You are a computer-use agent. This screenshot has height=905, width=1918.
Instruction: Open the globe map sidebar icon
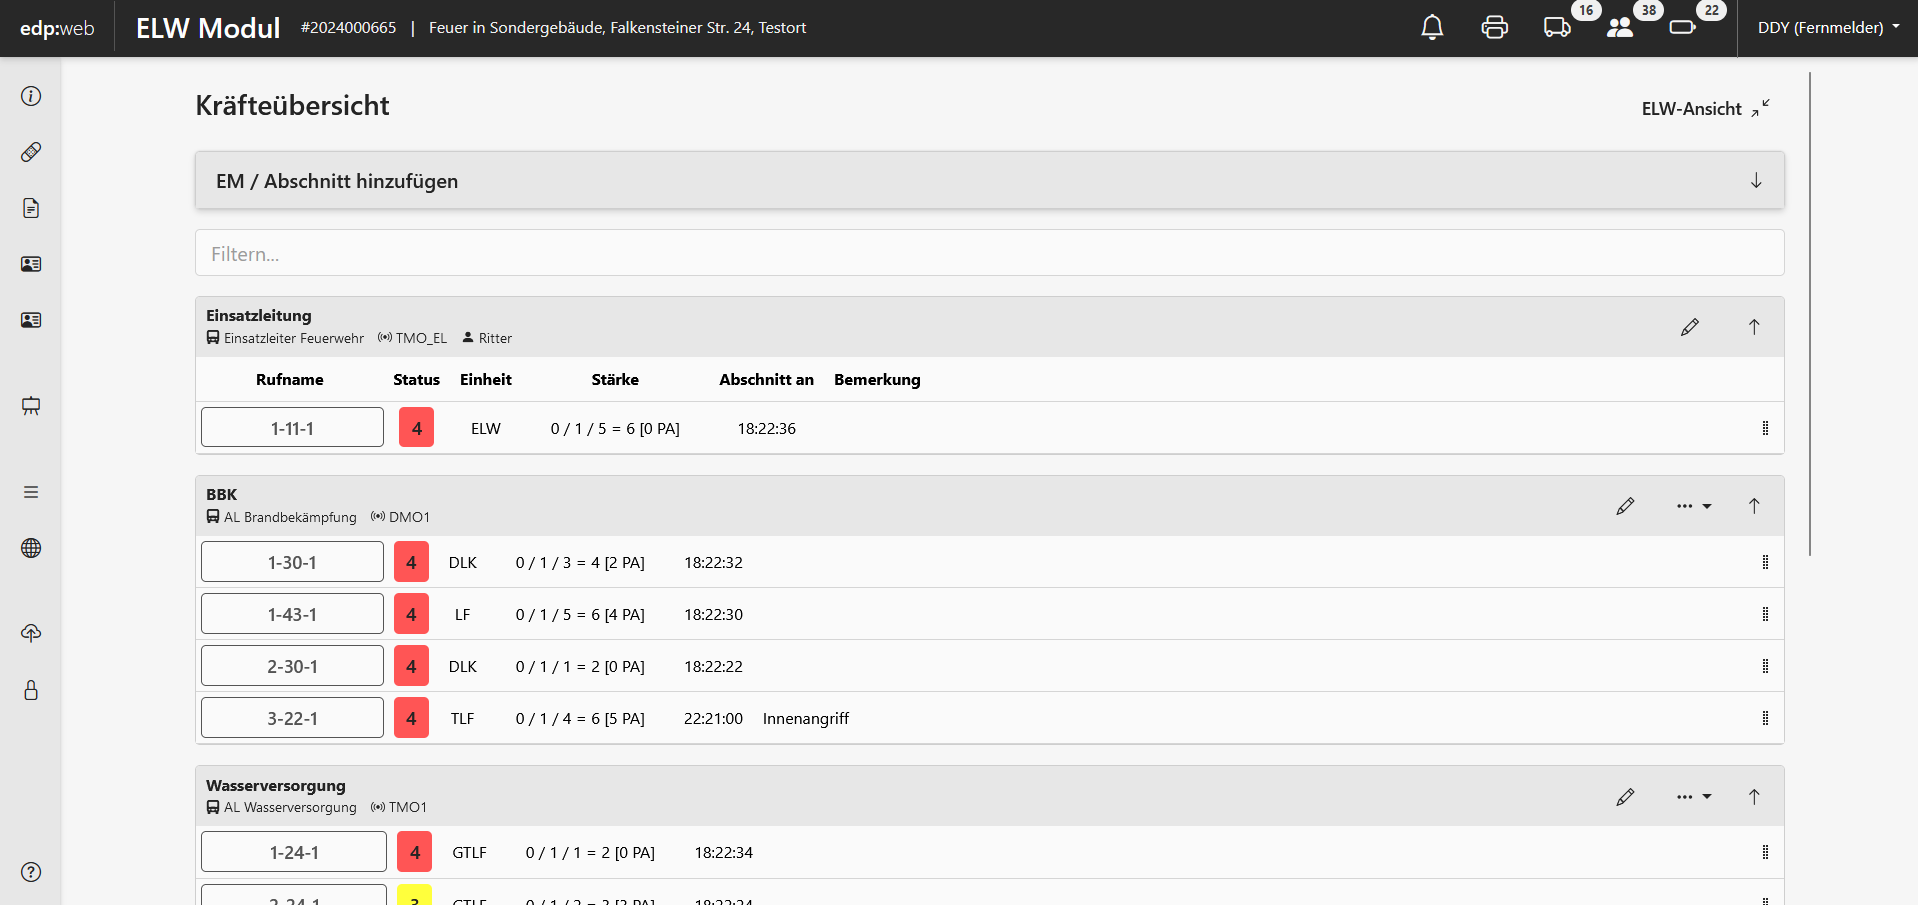31,548
